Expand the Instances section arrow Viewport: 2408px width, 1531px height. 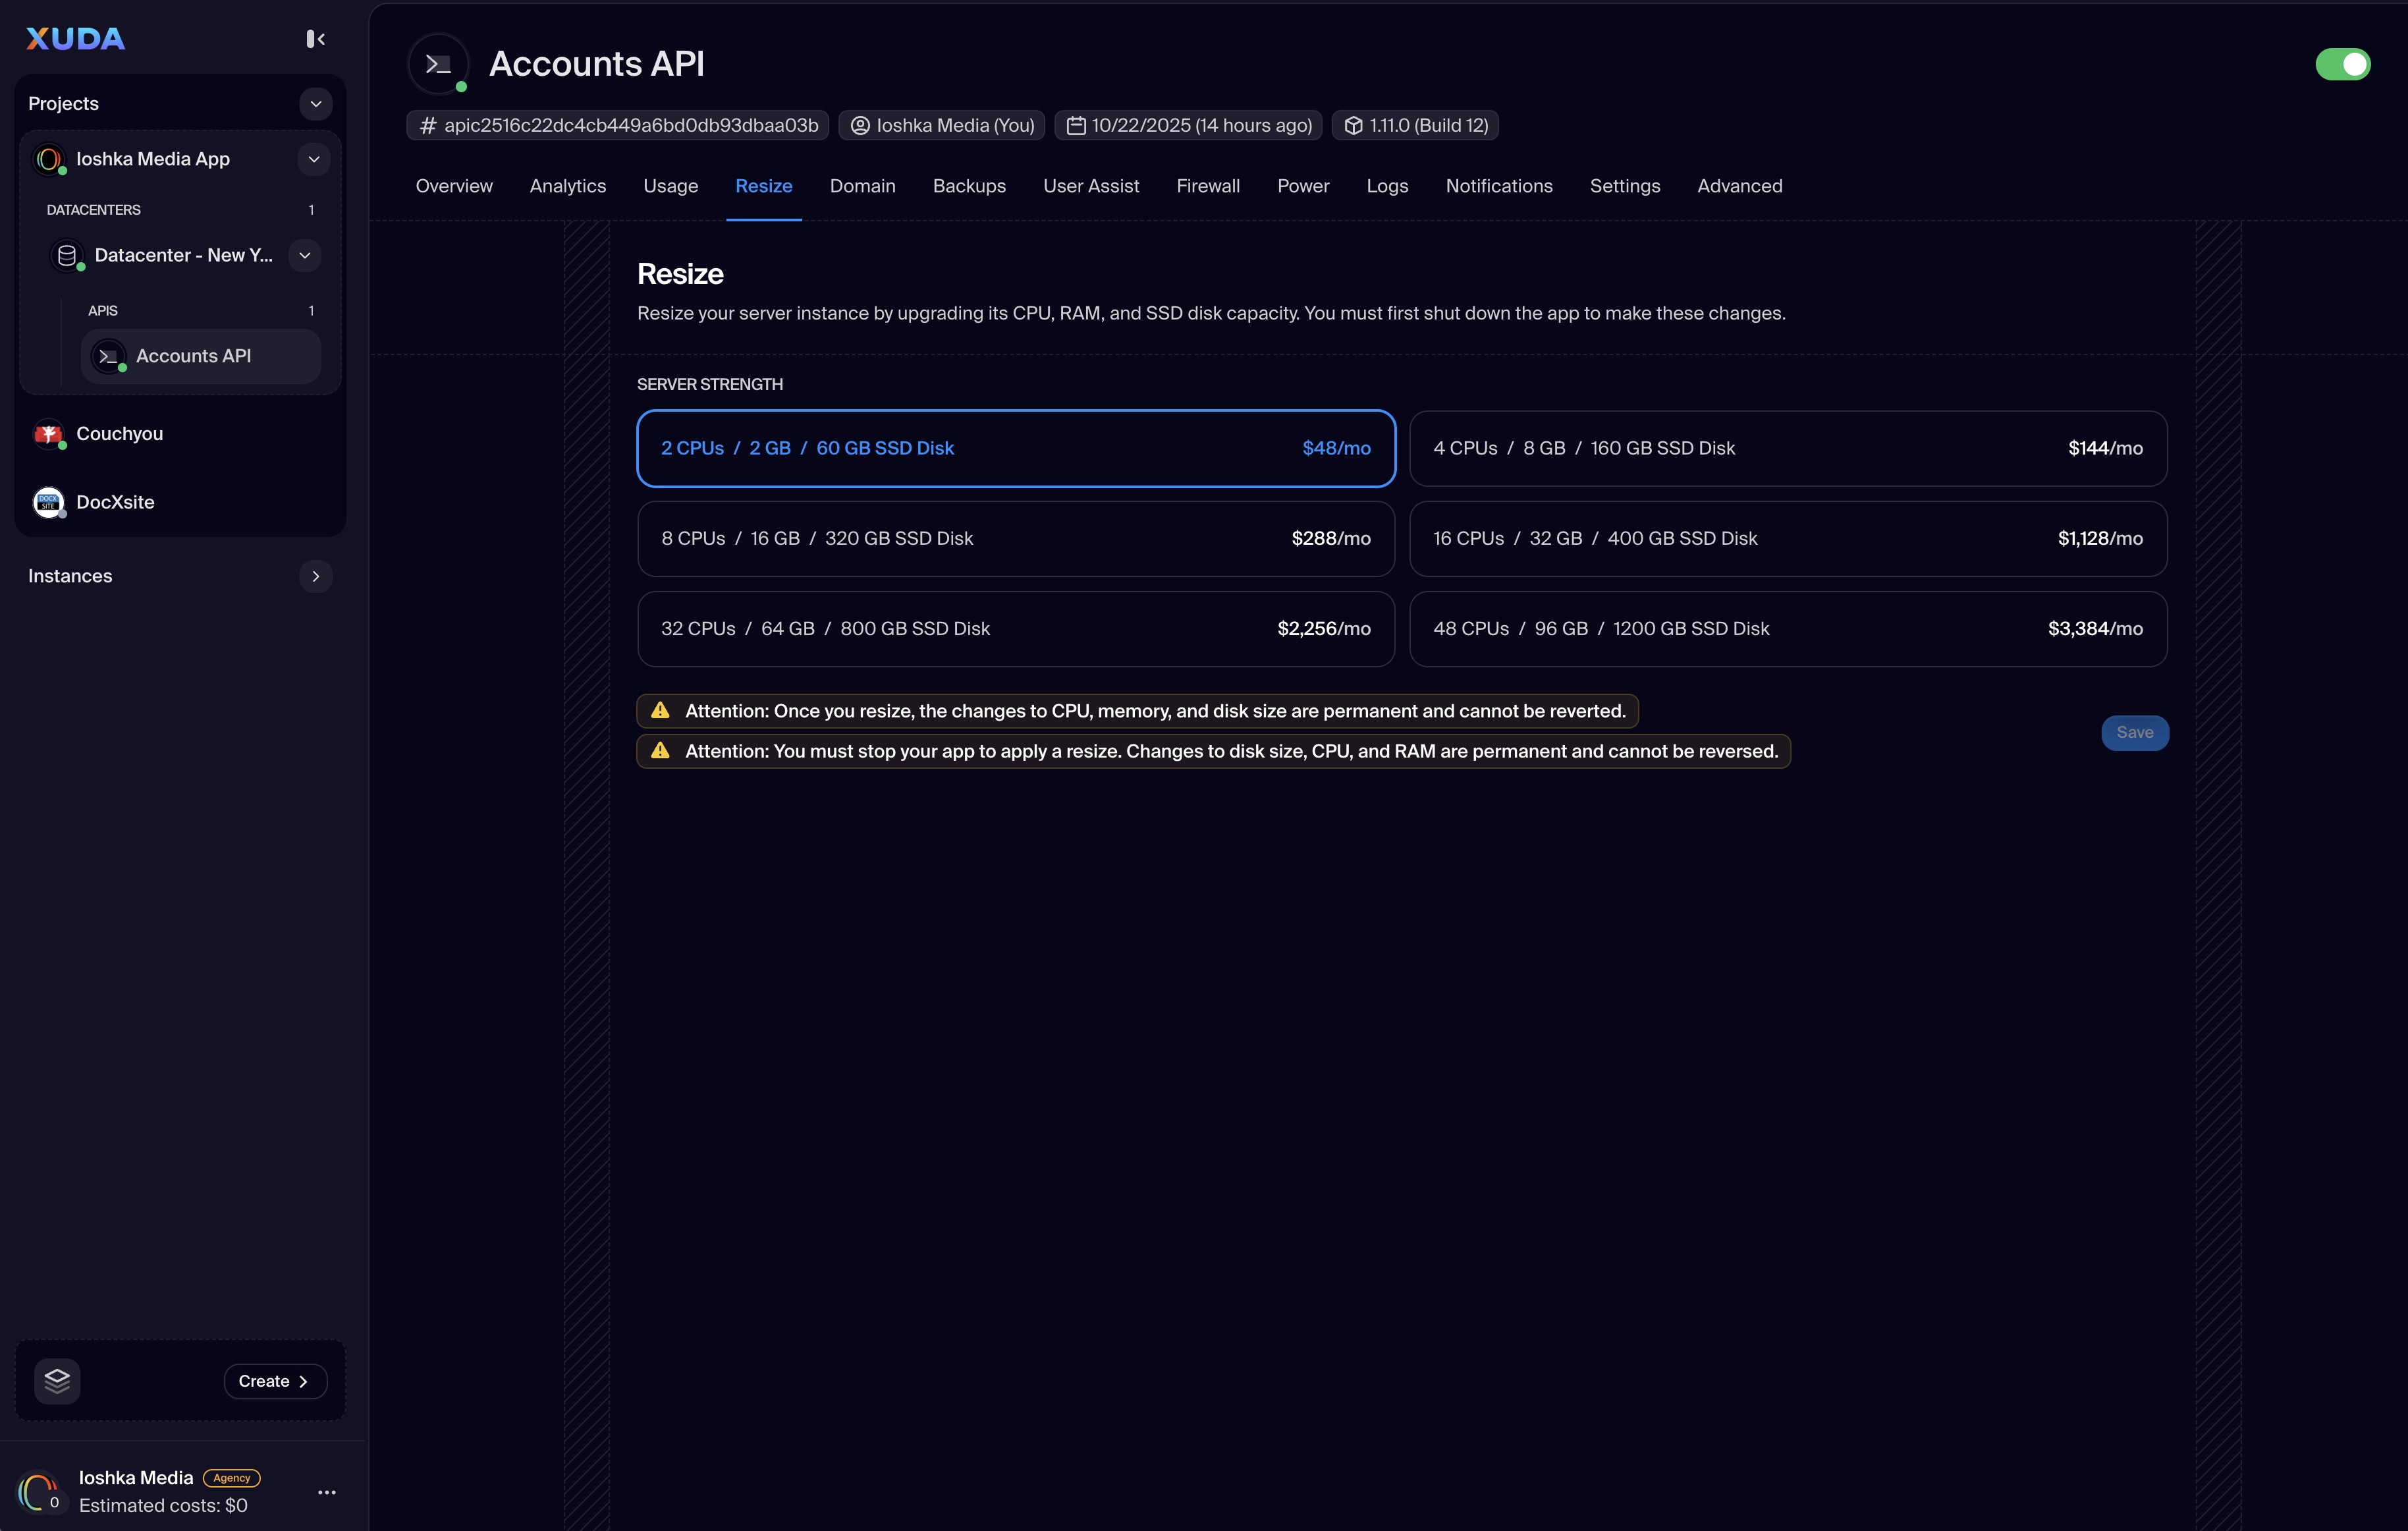coord(315,576)
